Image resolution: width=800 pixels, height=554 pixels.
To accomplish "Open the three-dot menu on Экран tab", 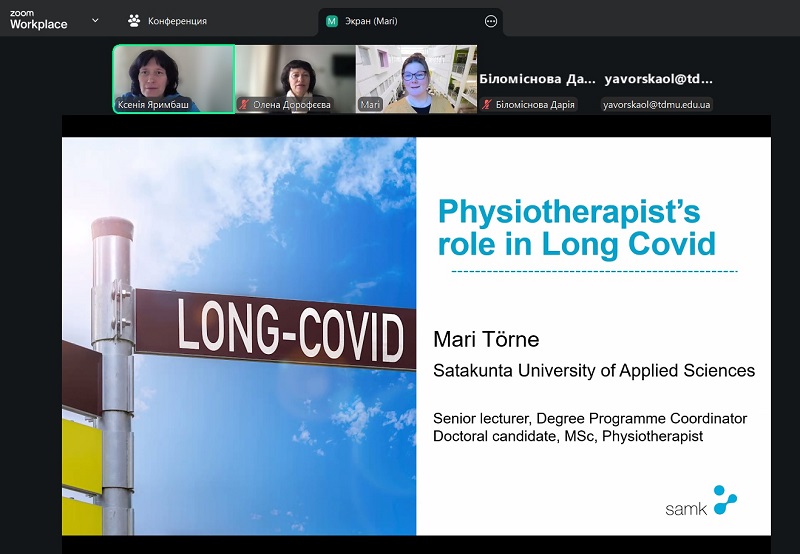I will click(490, 21).
